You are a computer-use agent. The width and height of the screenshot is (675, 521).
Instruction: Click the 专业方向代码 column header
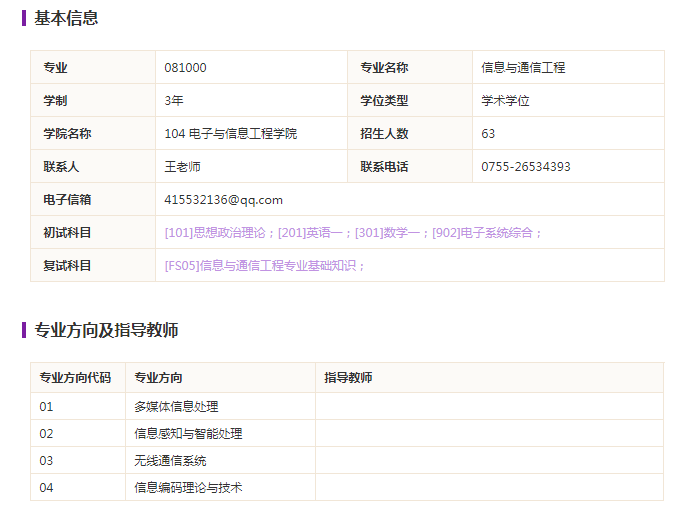coord(78,378)
